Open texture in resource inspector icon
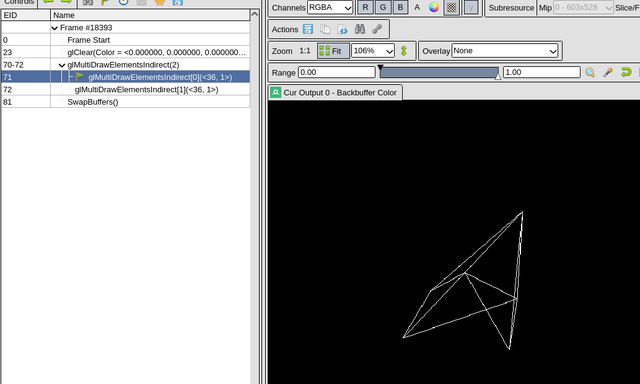Screen dimensions: 640x384 pos(342,29)
